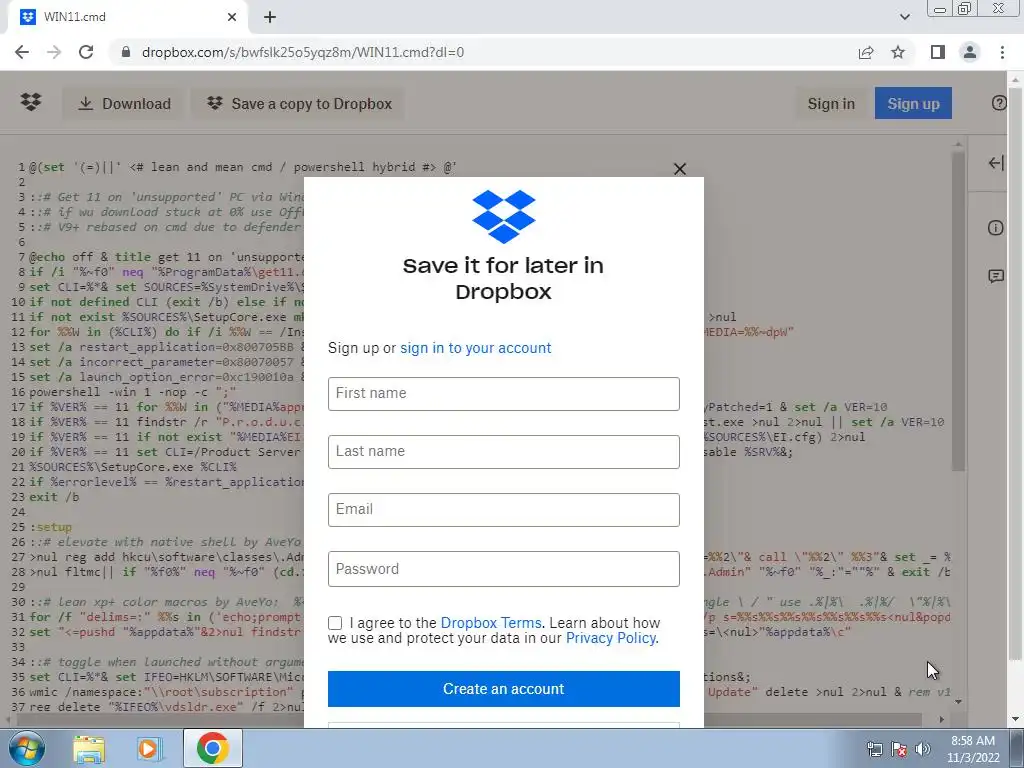Screen dimensions: 1024x768
Task: Click the Dropbox logo in header
Action: coord(31,103)
